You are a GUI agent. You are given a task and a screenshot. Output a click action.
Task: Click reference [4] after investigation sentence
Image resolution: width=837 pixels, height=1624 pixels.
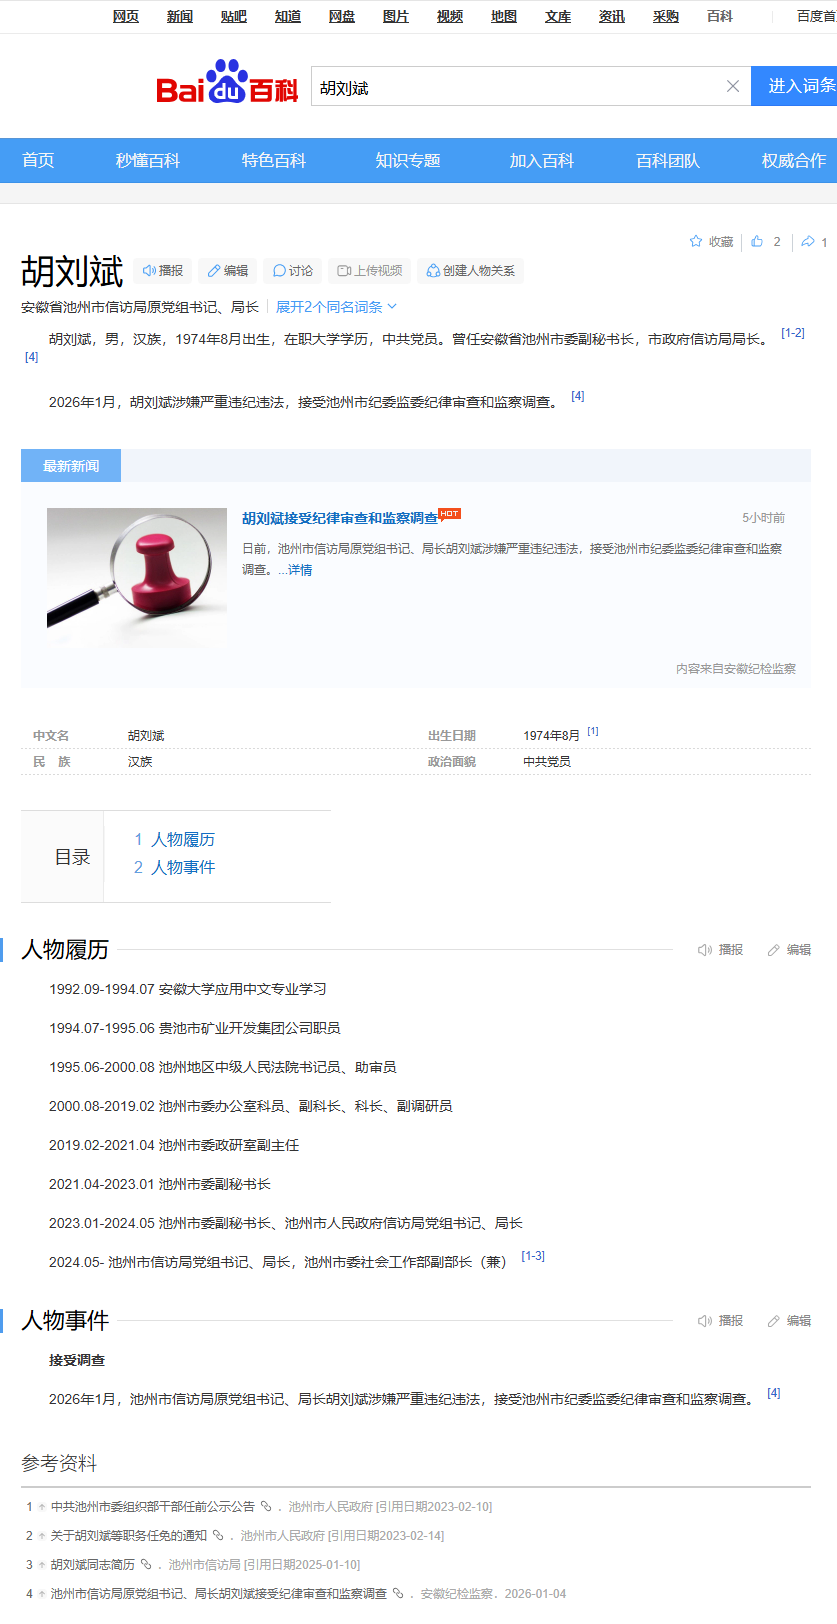pyautogui.click(x=578, y=396)
